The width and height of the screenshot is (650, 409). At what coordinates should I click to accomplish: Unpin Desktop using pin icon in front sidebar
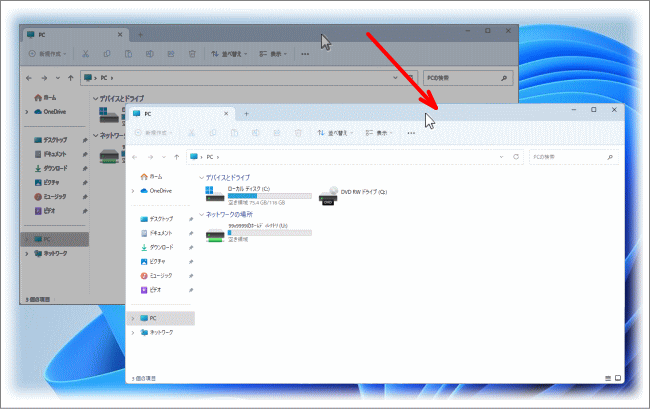coord(191,219)
